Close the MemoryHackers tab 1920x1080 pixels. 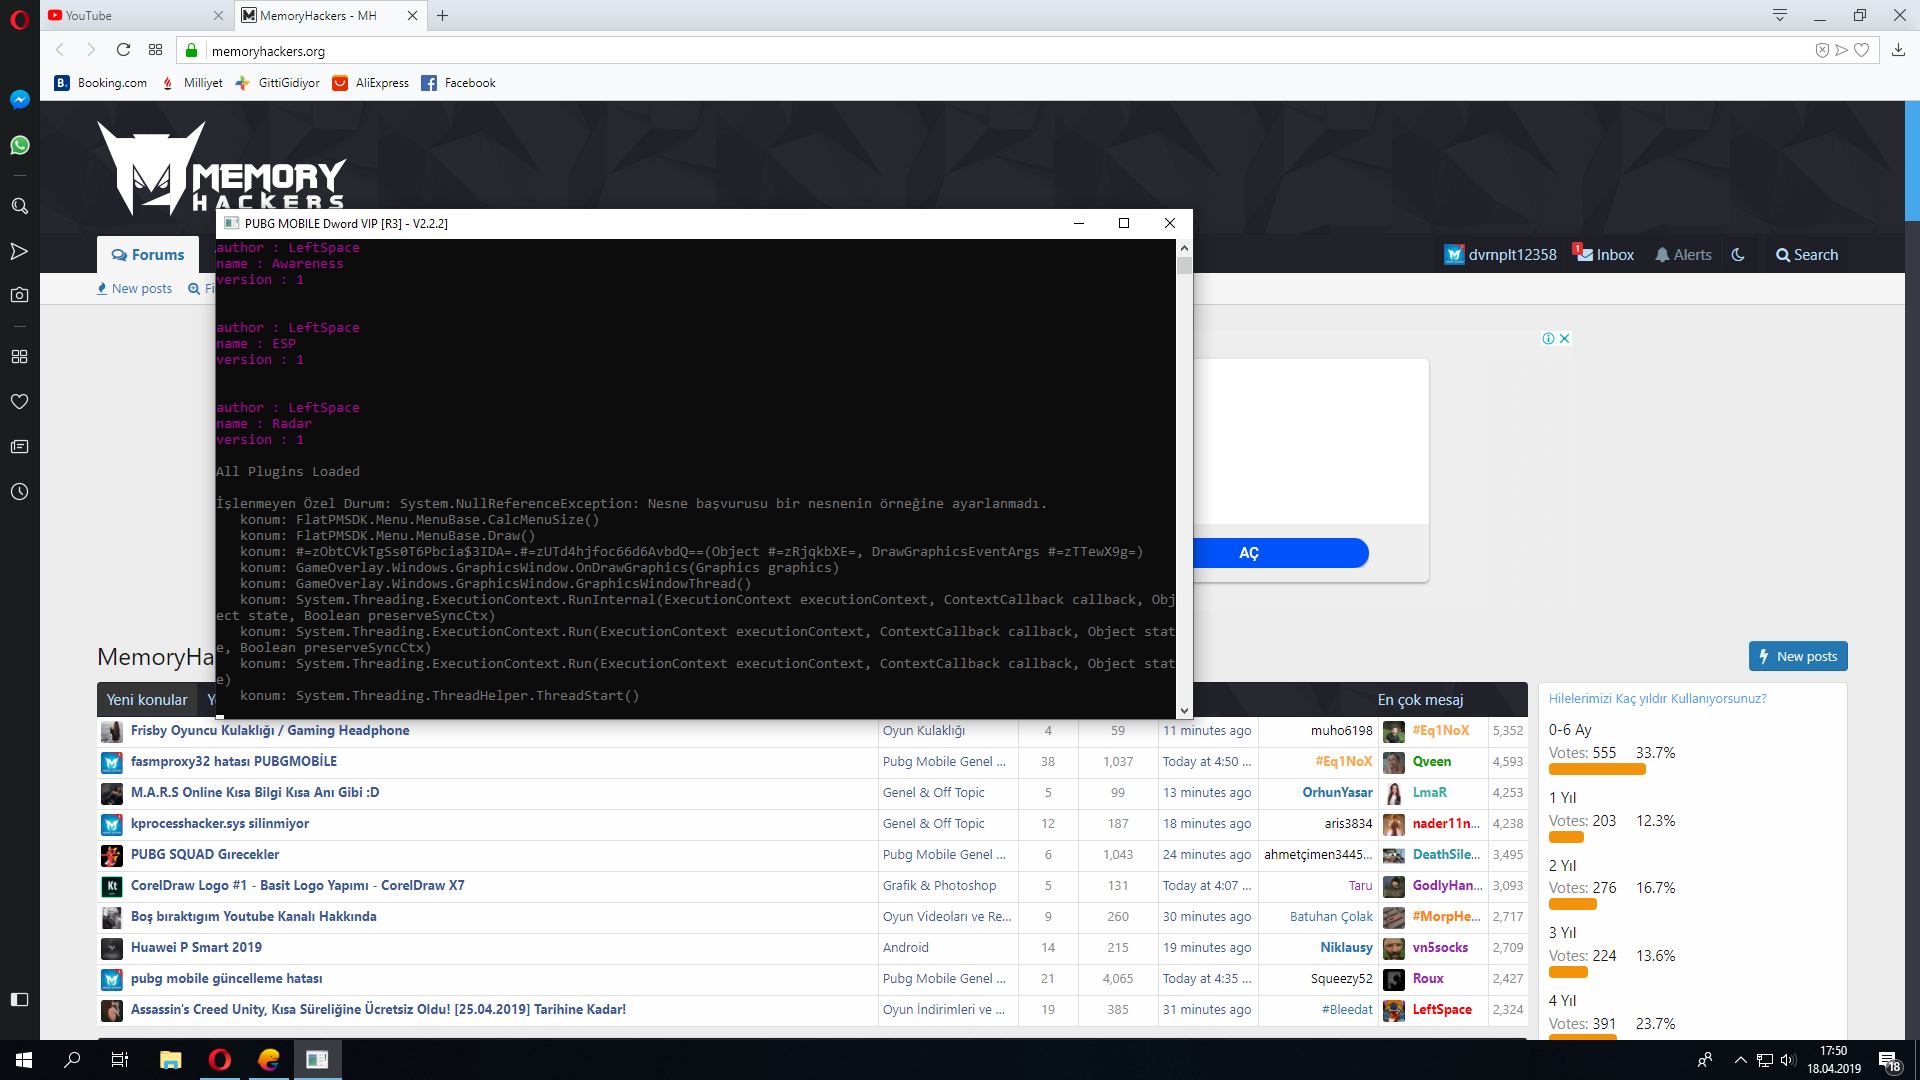point(412,16)
